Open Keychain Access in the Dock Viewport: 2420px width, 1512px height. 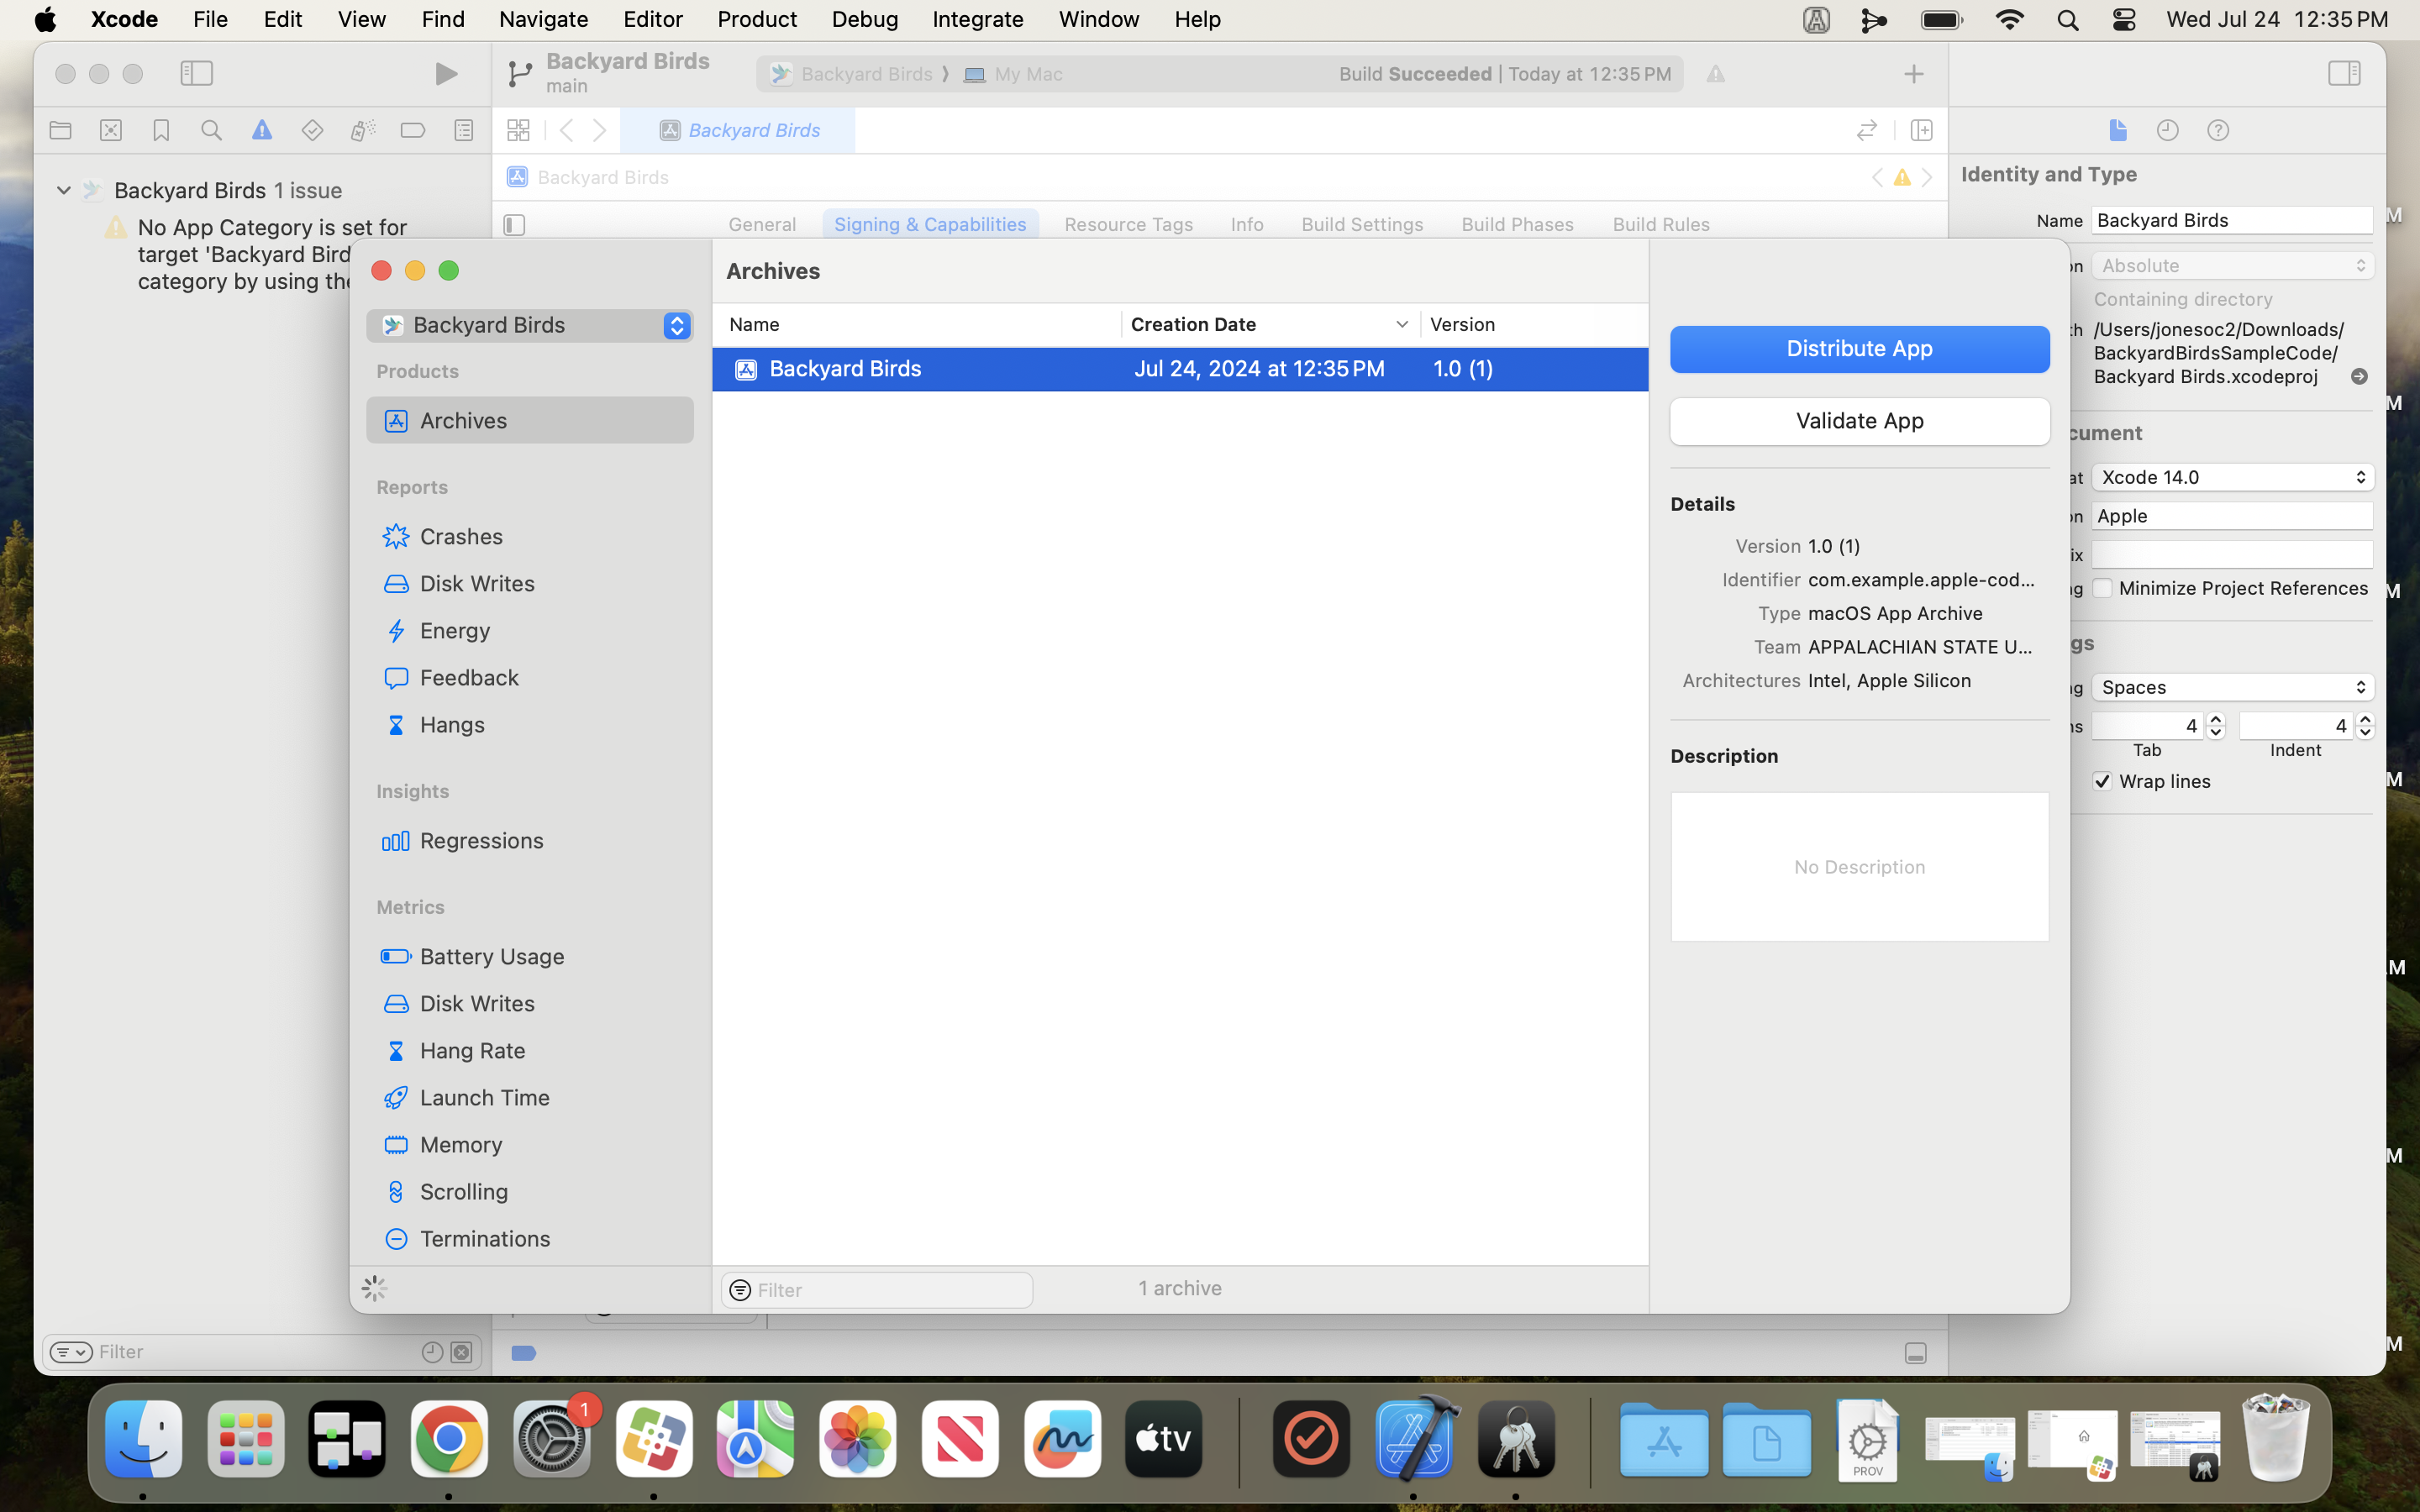pos(1516,1439)
